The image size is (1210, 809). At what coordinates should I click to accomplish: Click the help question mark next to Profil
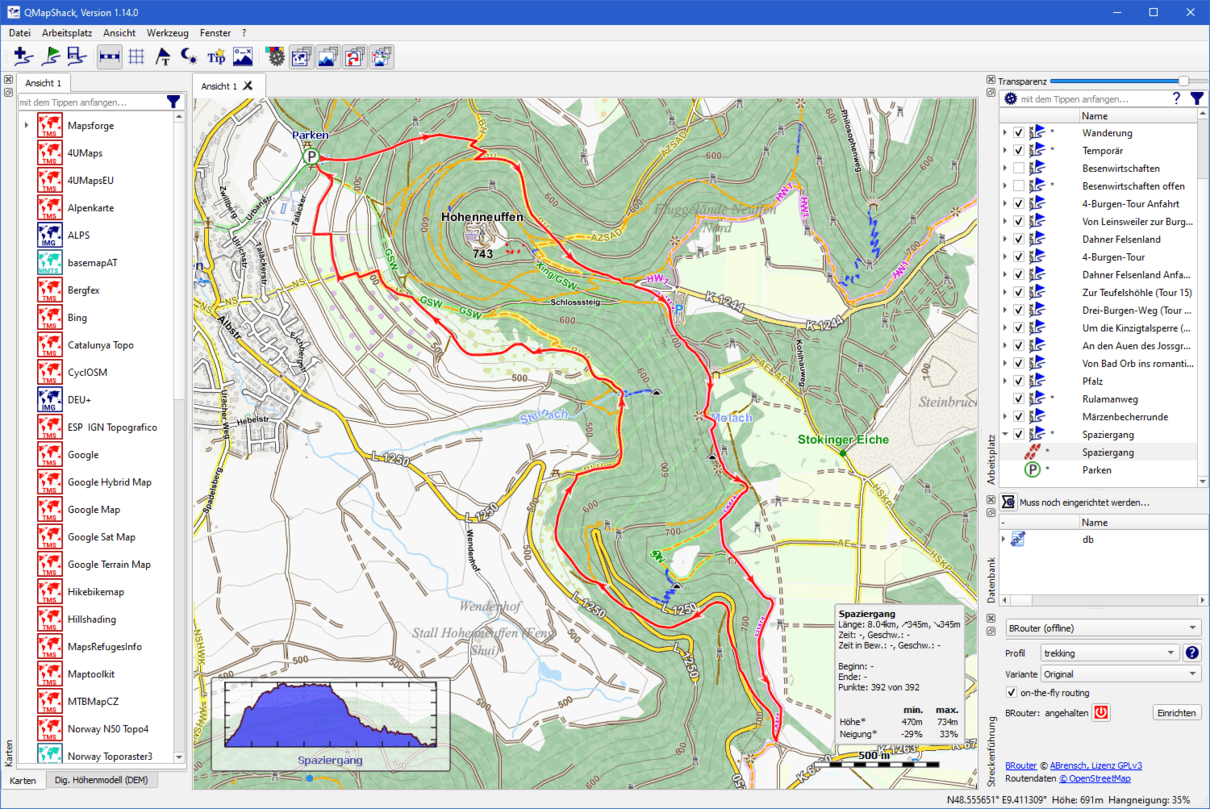coord(1192,653)
